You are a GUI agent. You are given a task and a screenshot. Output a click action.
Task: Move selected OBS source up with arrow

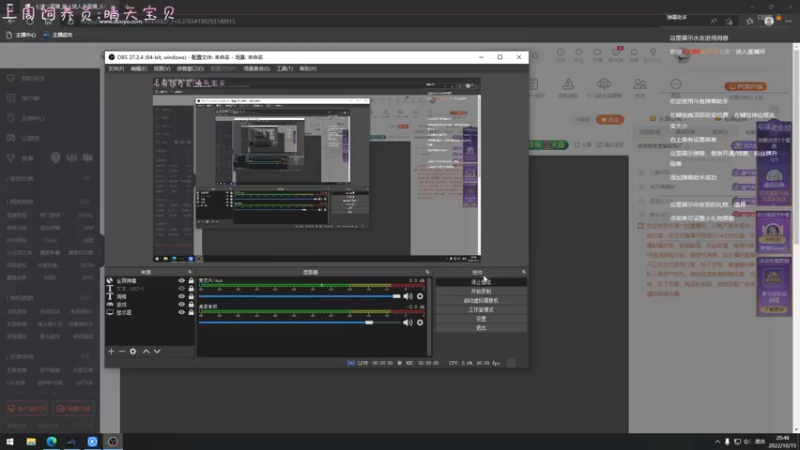click(x=146, y=351)
